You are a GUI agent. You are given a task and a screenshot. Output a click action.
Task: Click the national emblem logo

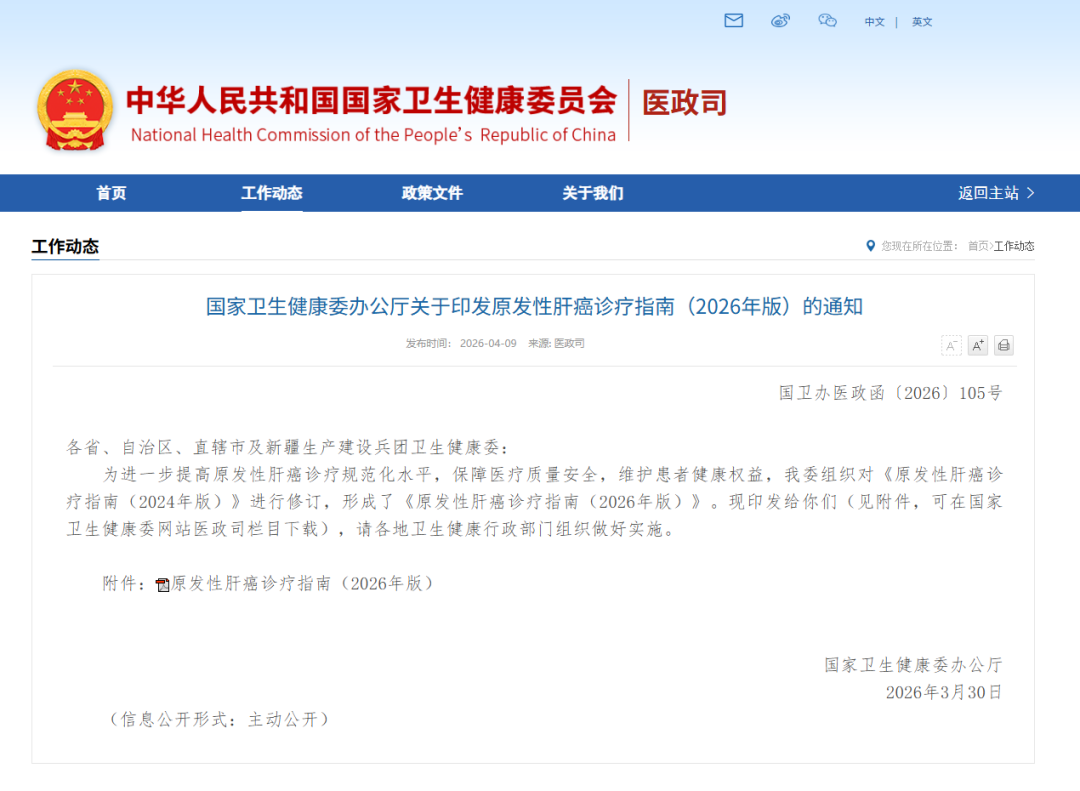point(75,110)
